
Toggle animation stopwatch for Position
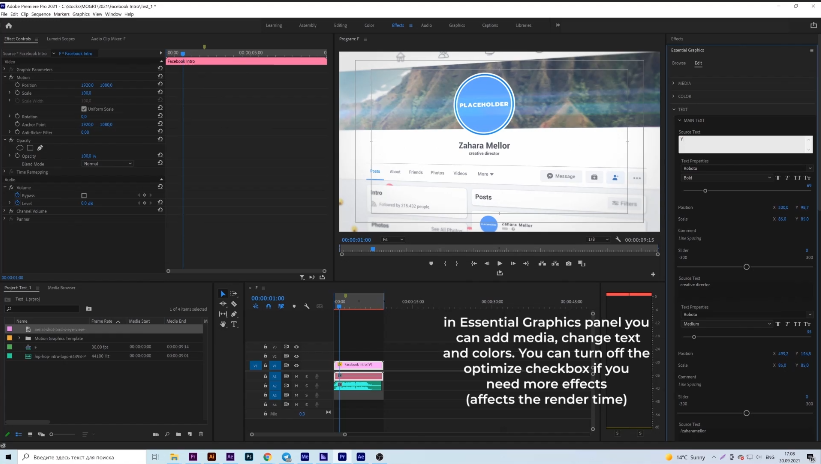pos(17,84)
